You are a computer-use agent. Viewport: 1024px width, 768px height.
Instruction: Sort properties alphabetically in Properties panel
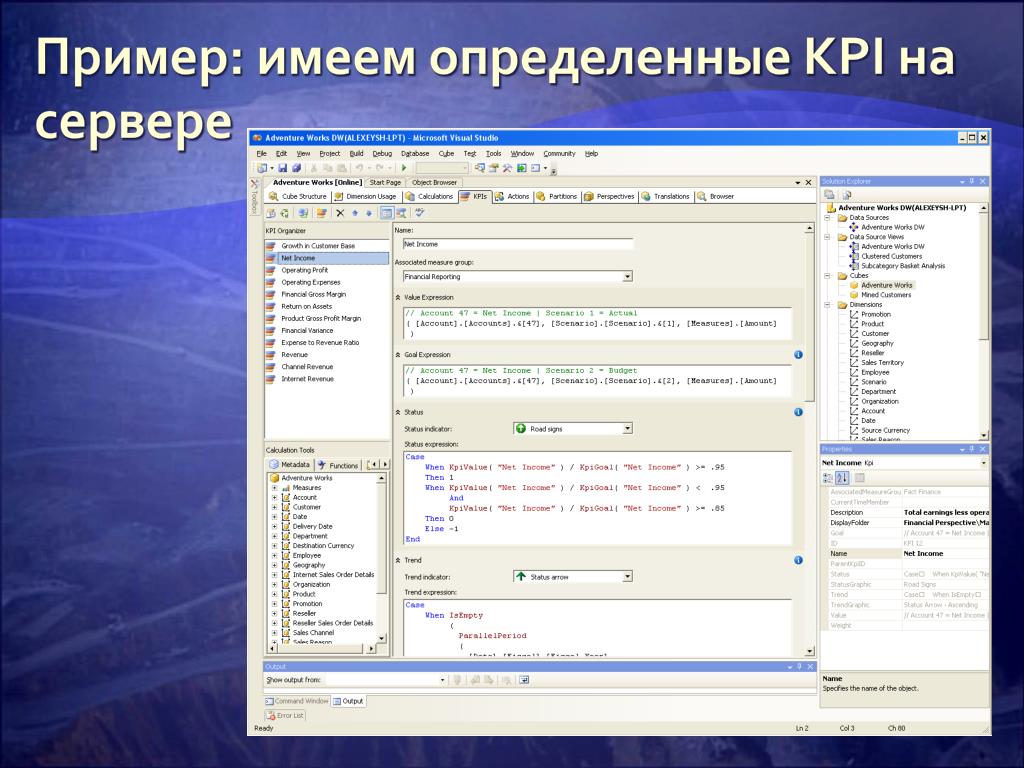pyautogui.click(x=842, y=478)
